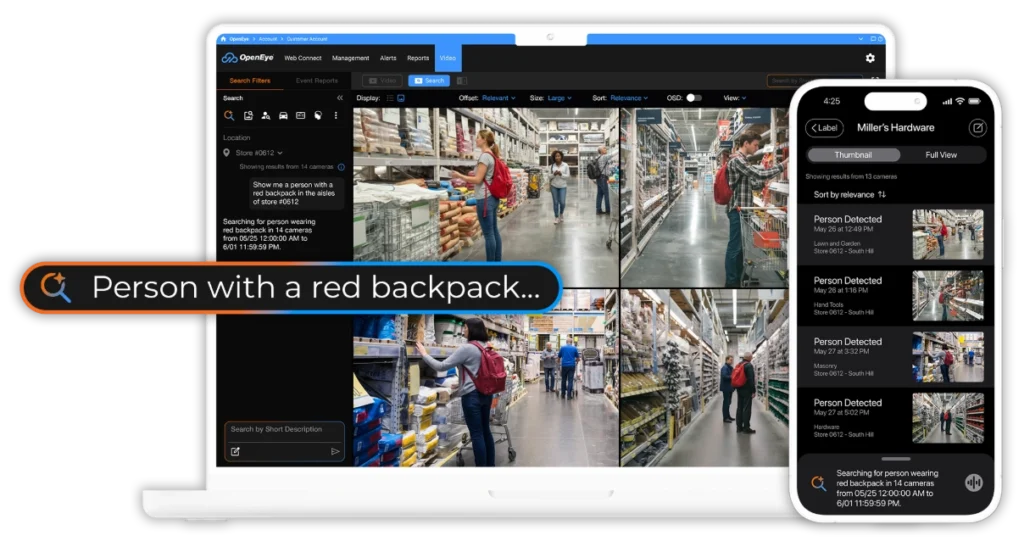Click the magnifier in the red backpack search bar
This screenshot has height=547, width=1024.
coord(56,287)
